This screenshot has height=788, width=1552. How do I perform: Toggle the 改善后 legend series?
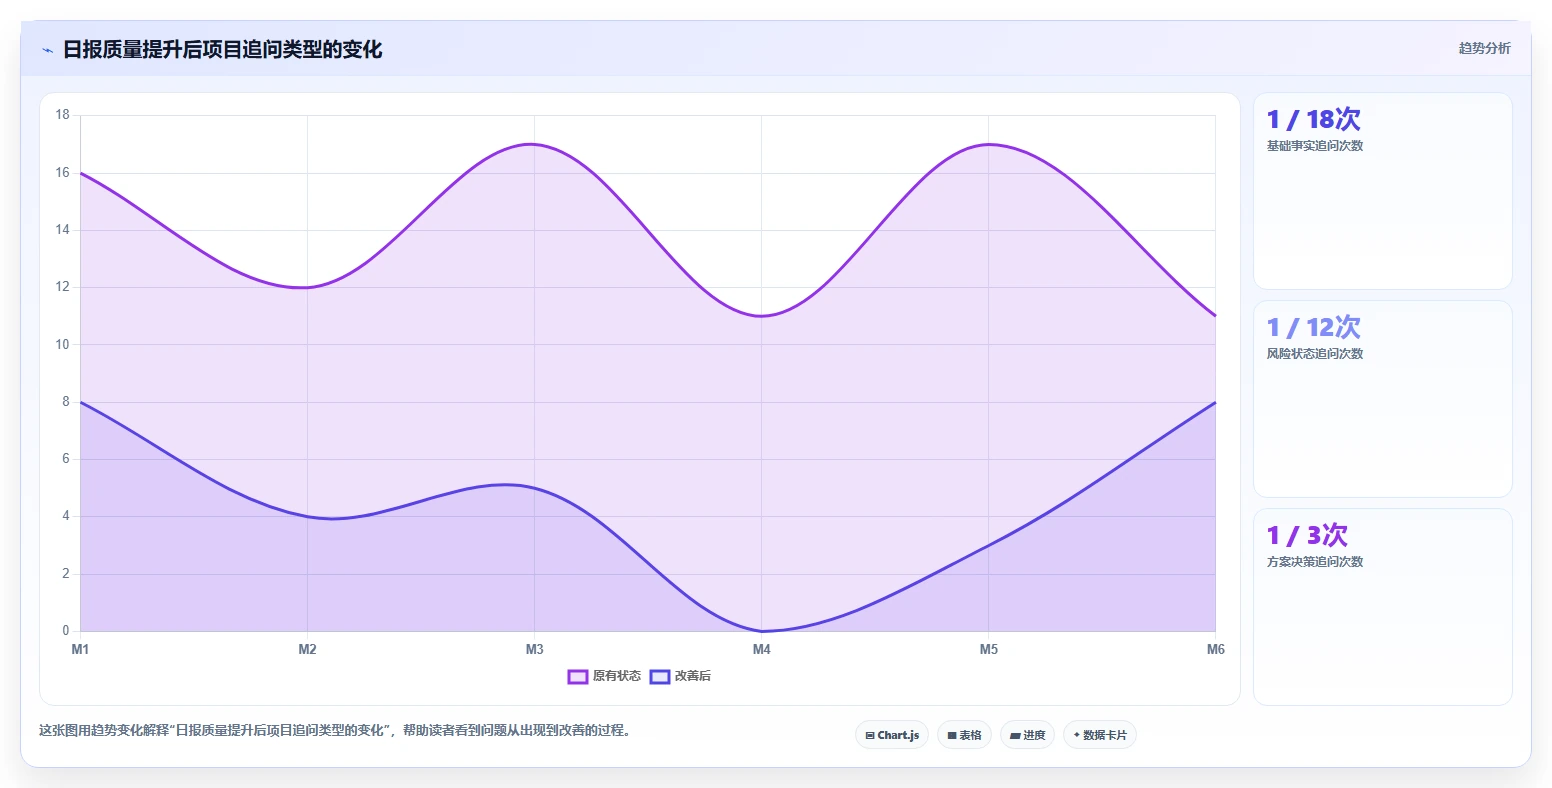pyautogui.click(x=680, y=677)
